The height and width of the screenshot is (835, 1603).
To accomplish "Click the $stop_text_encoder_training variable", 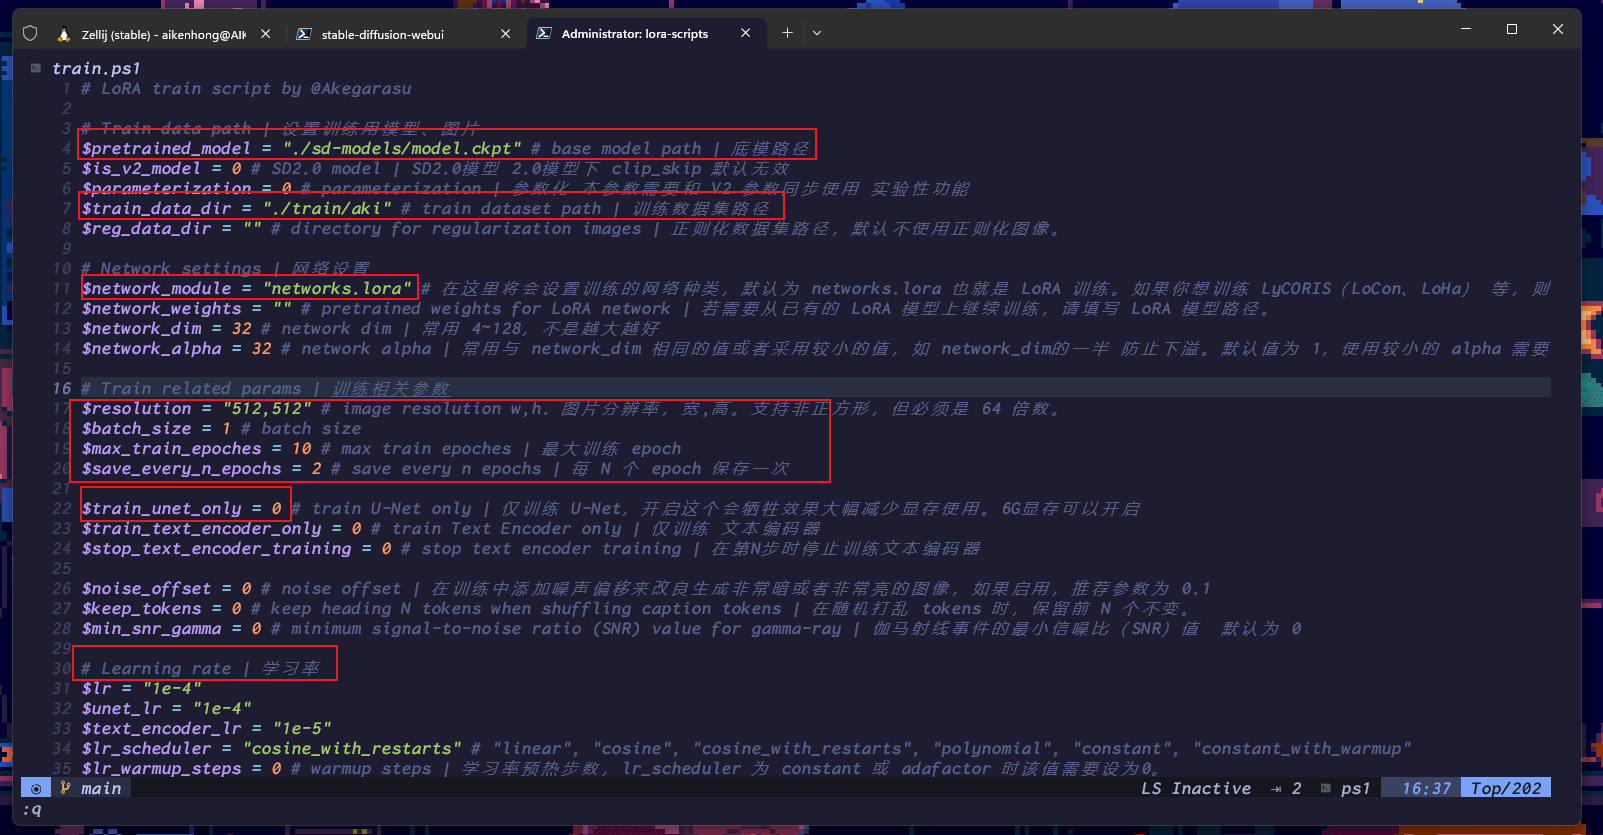I will click(216, 548).
